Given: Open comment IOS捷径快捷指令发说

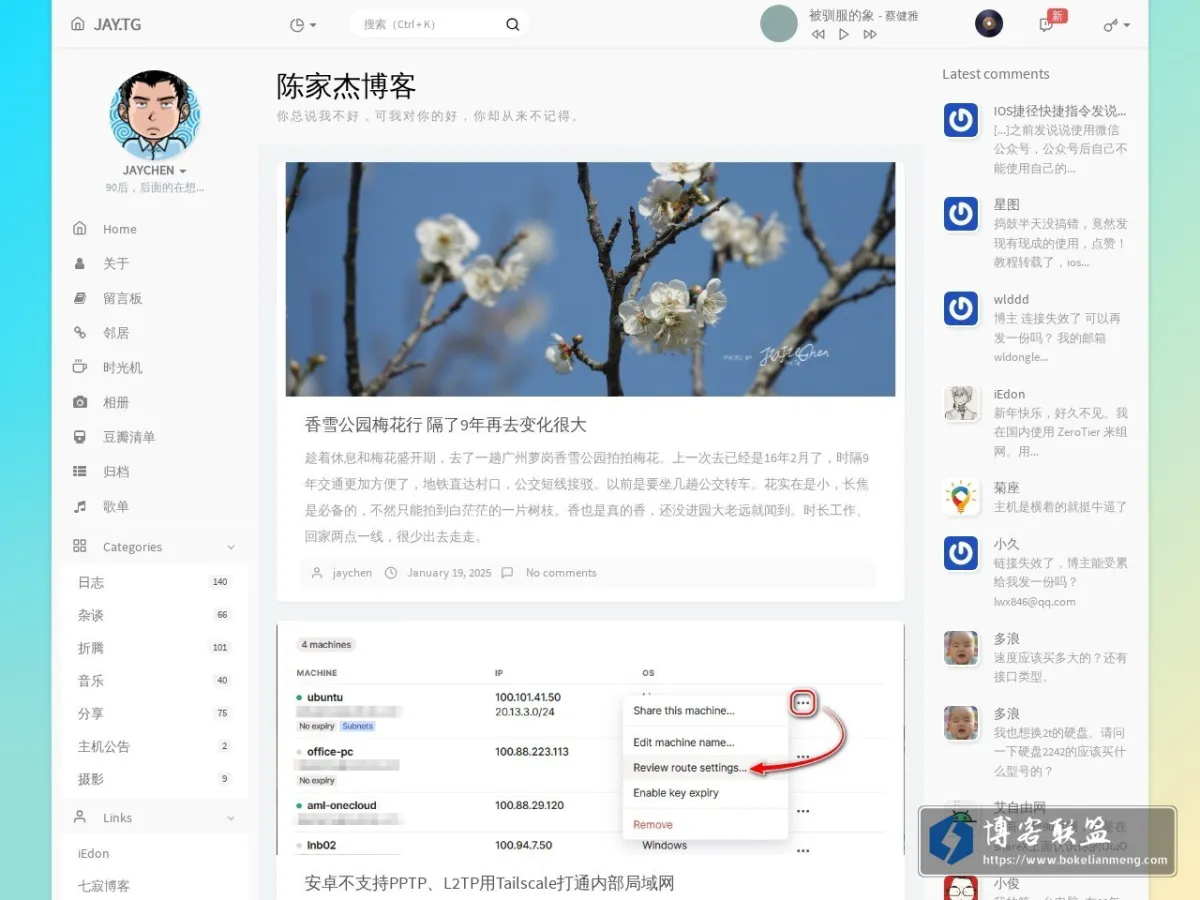Looking at the screenshot, I should (1060, 111).
